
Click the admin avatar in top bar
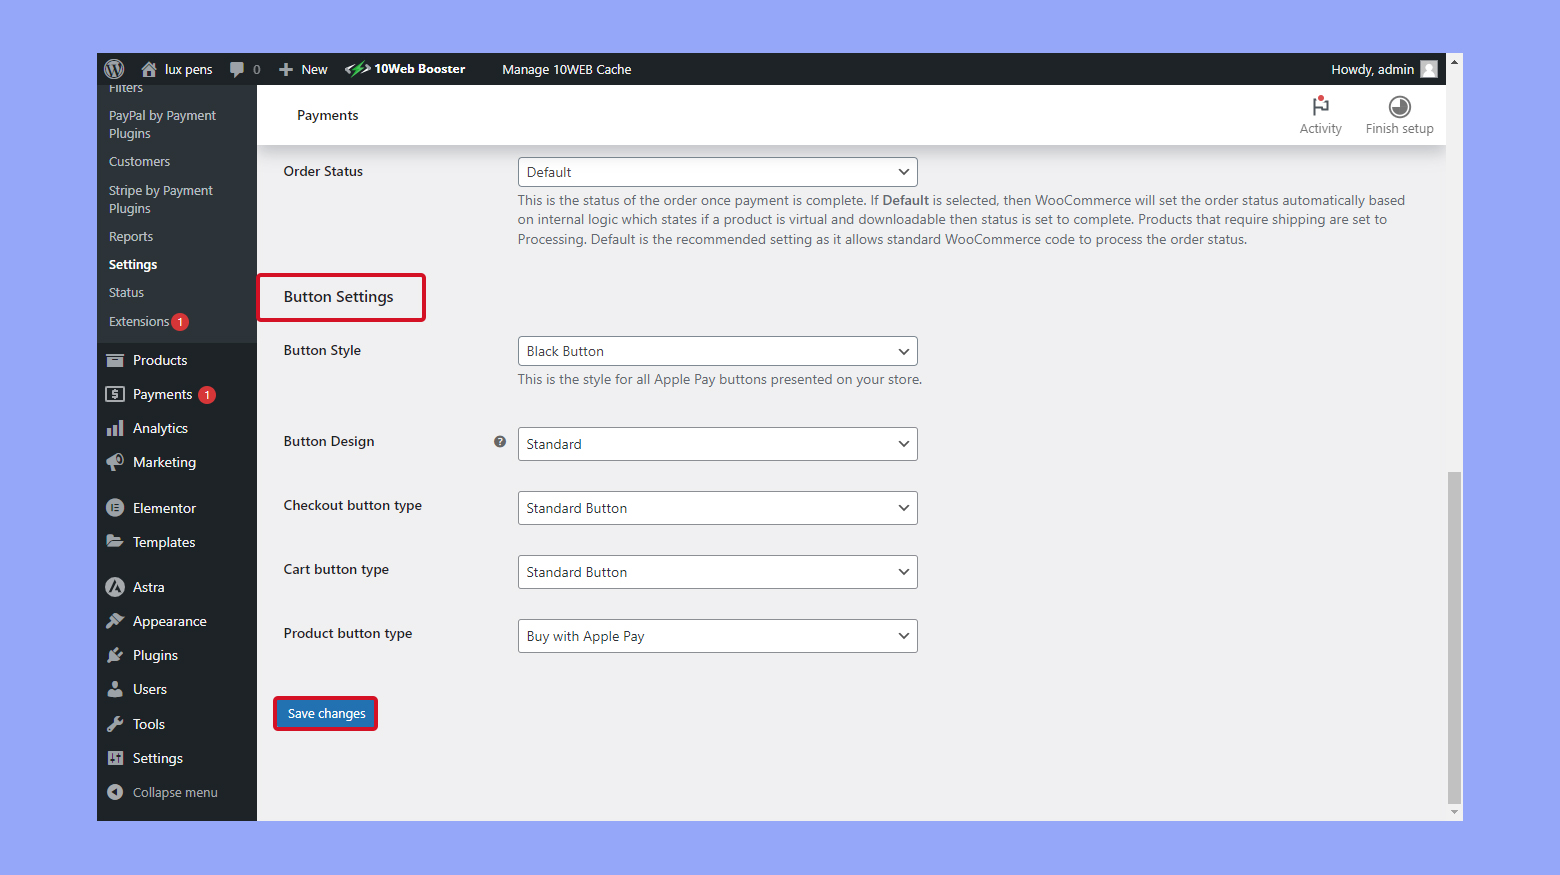(1429, 69)
